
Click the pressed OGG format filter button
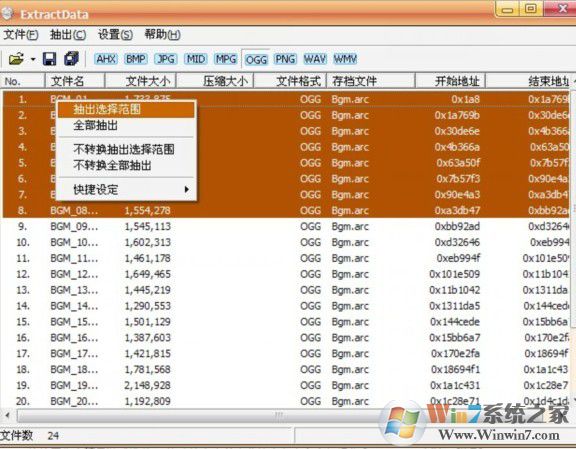(x=256, y=59)
